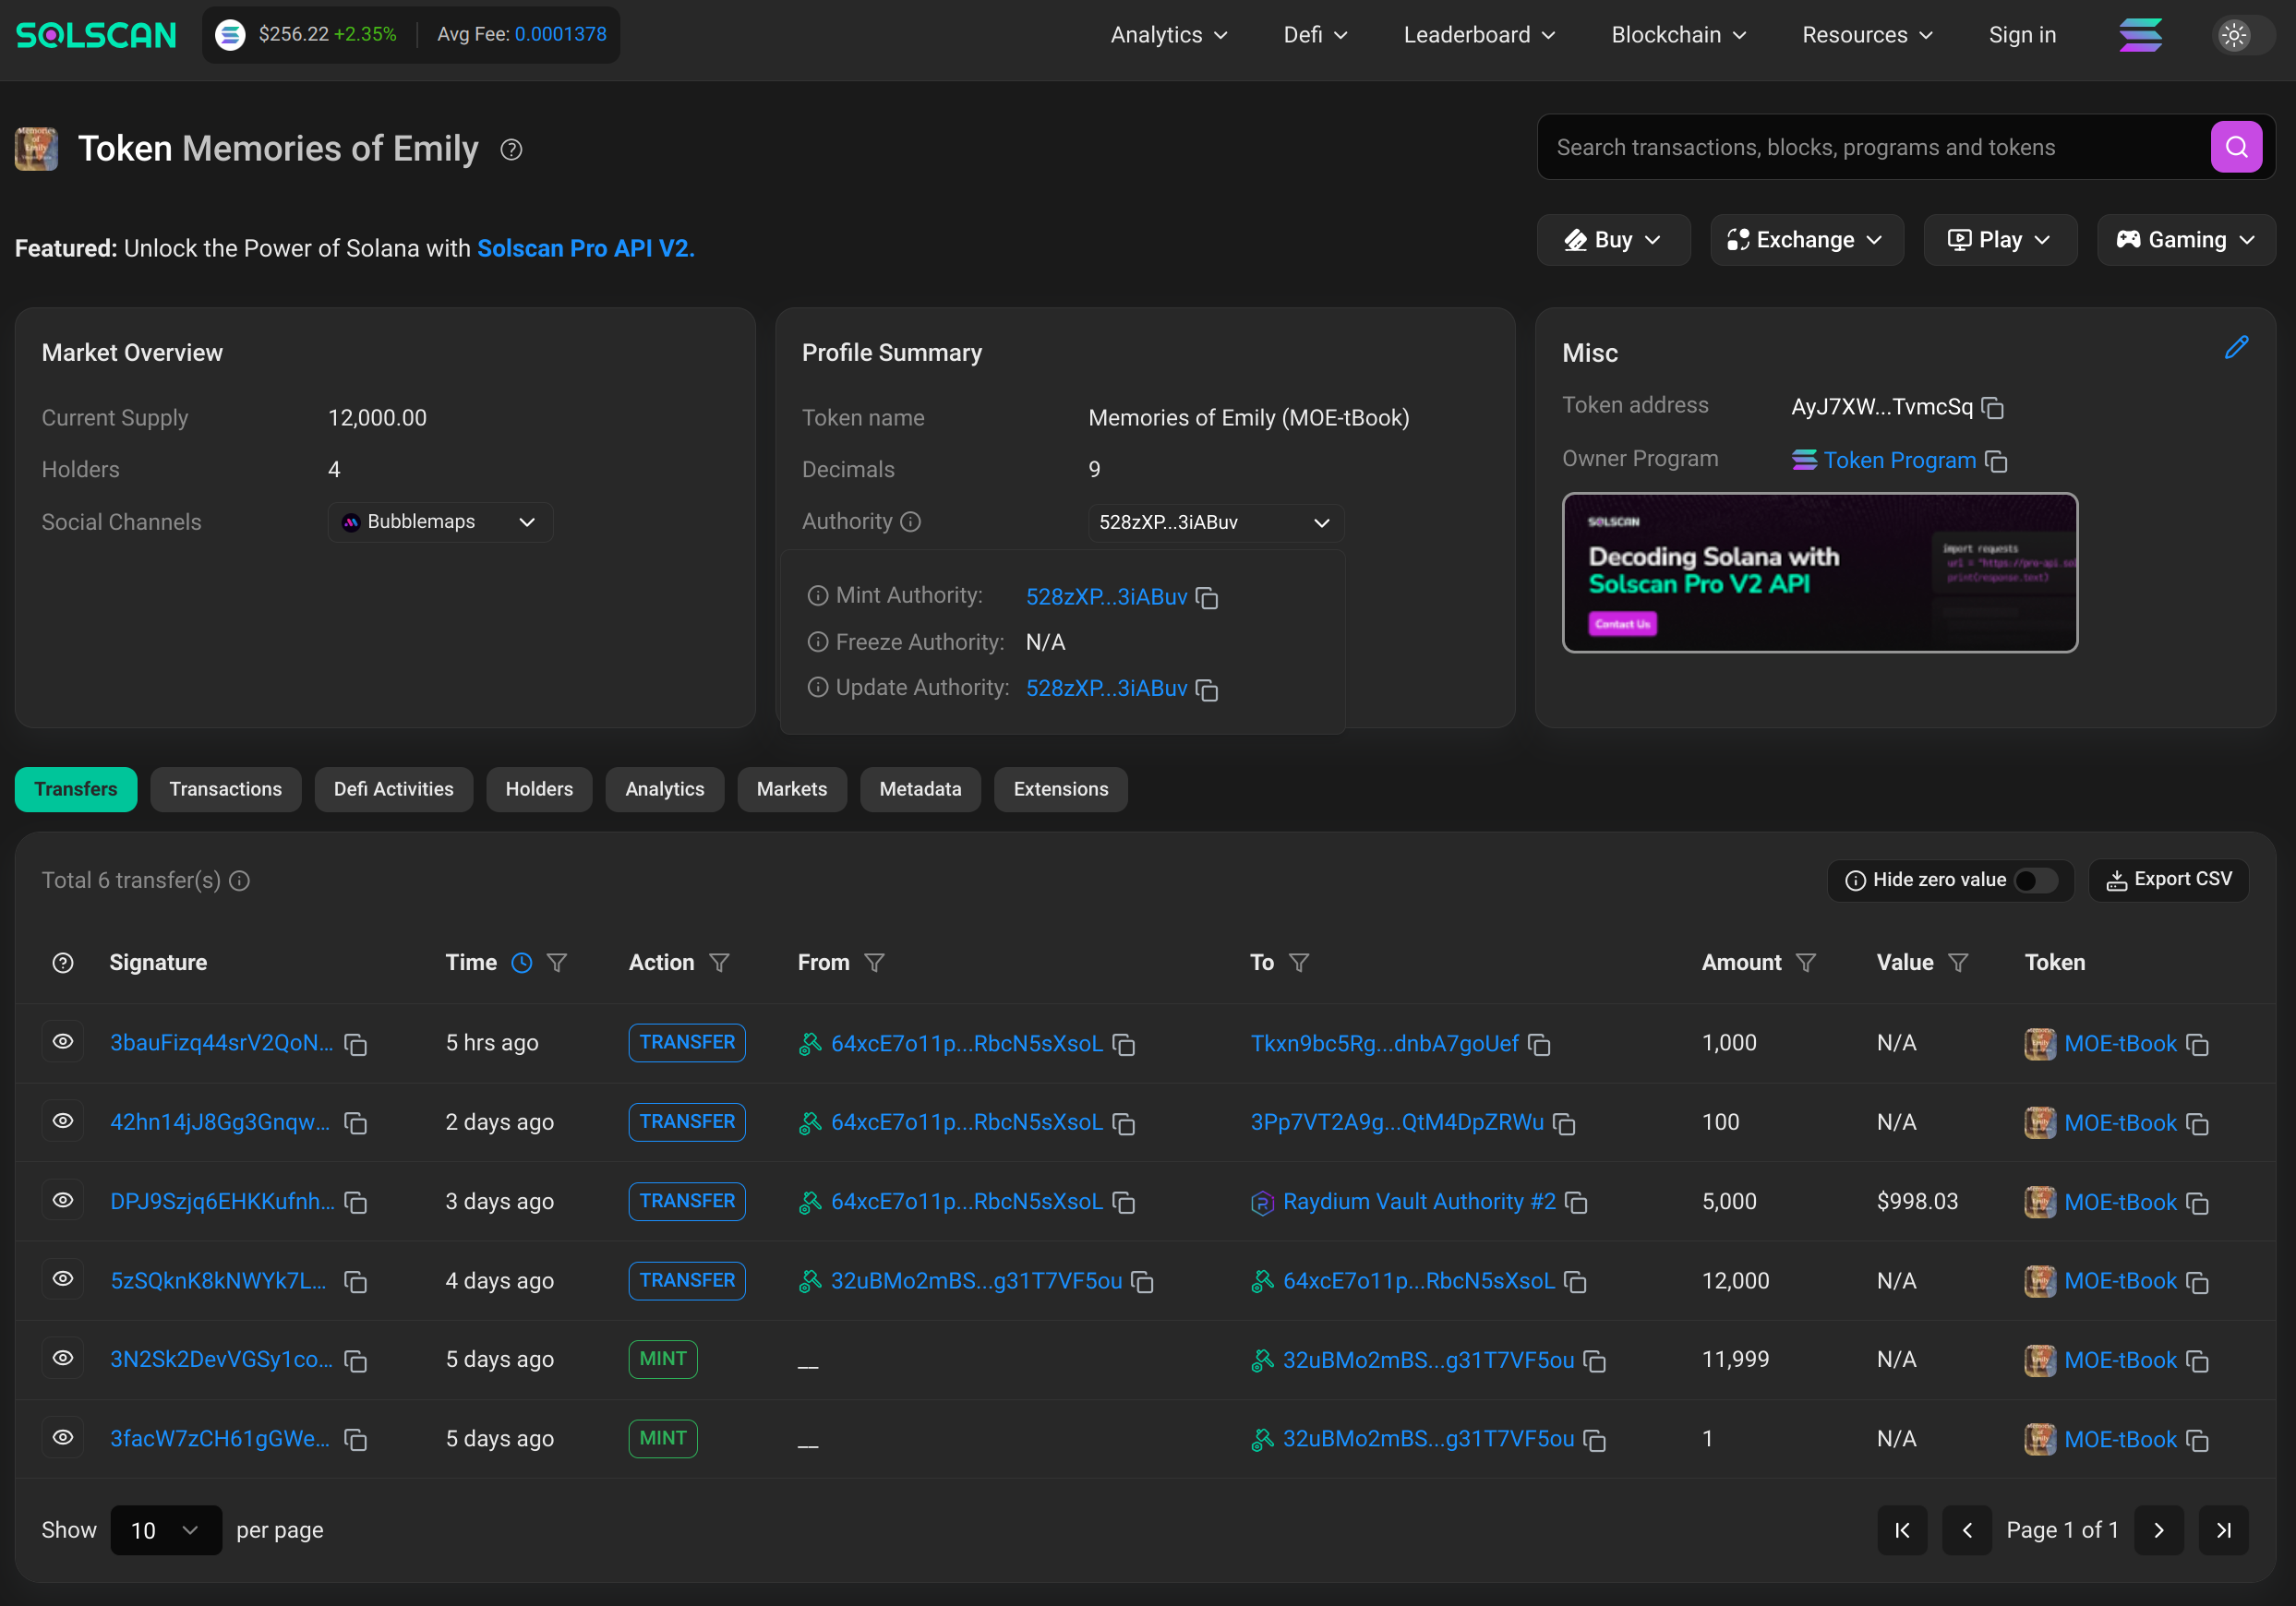This screenshot has height=1606, width=2296.
Task: Click the pencil edit icon in Misc
Action: click(x=2236, y=348)
